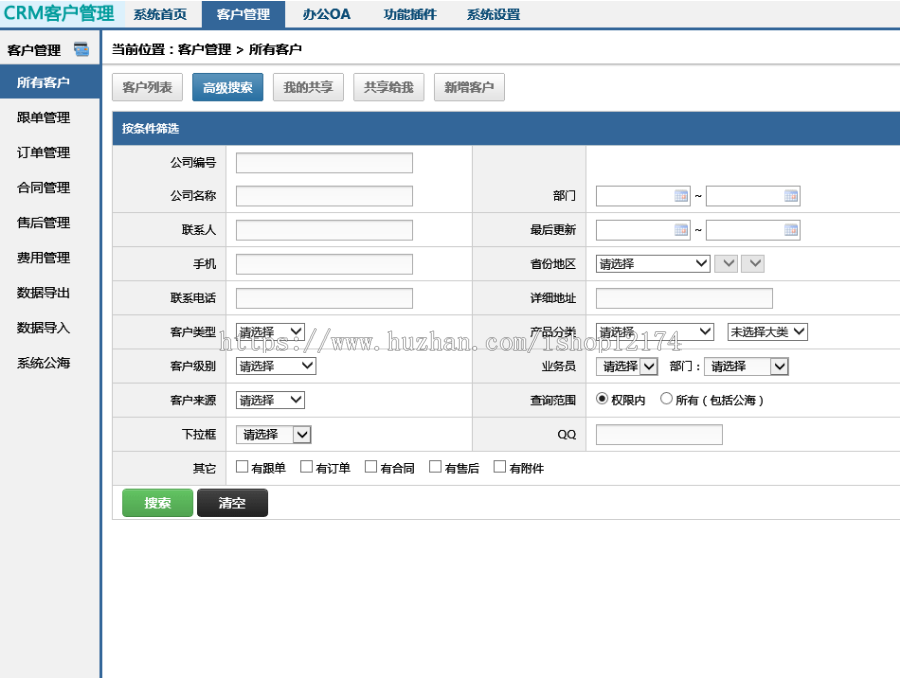Open the calendar picker for the first 部门 date field
The image size is (900, 678).
click(x=679, y=196)
